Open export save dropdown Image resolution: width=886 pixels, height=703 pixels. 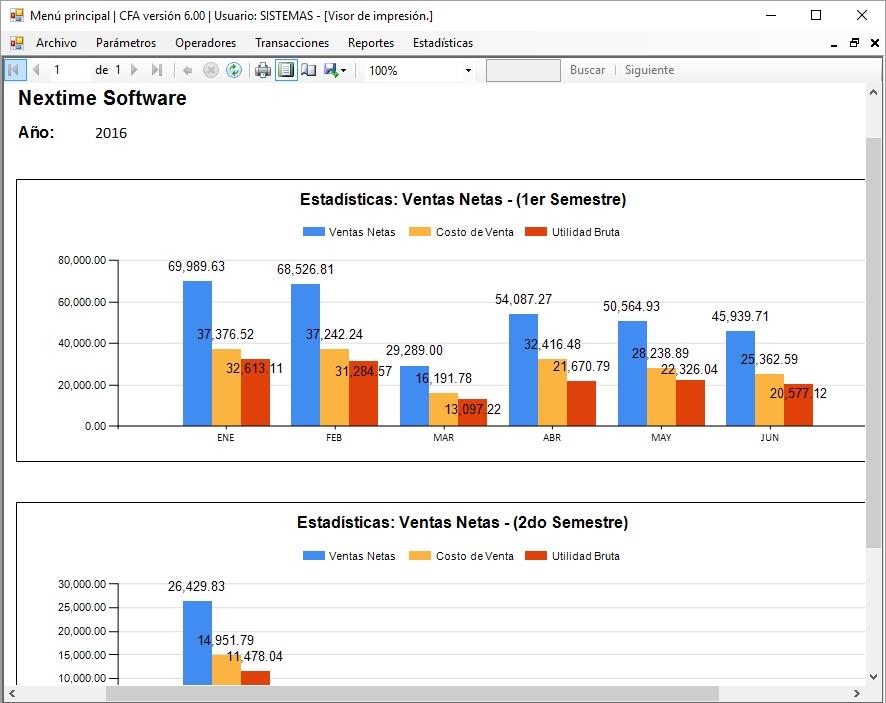(x=335, y=70)
